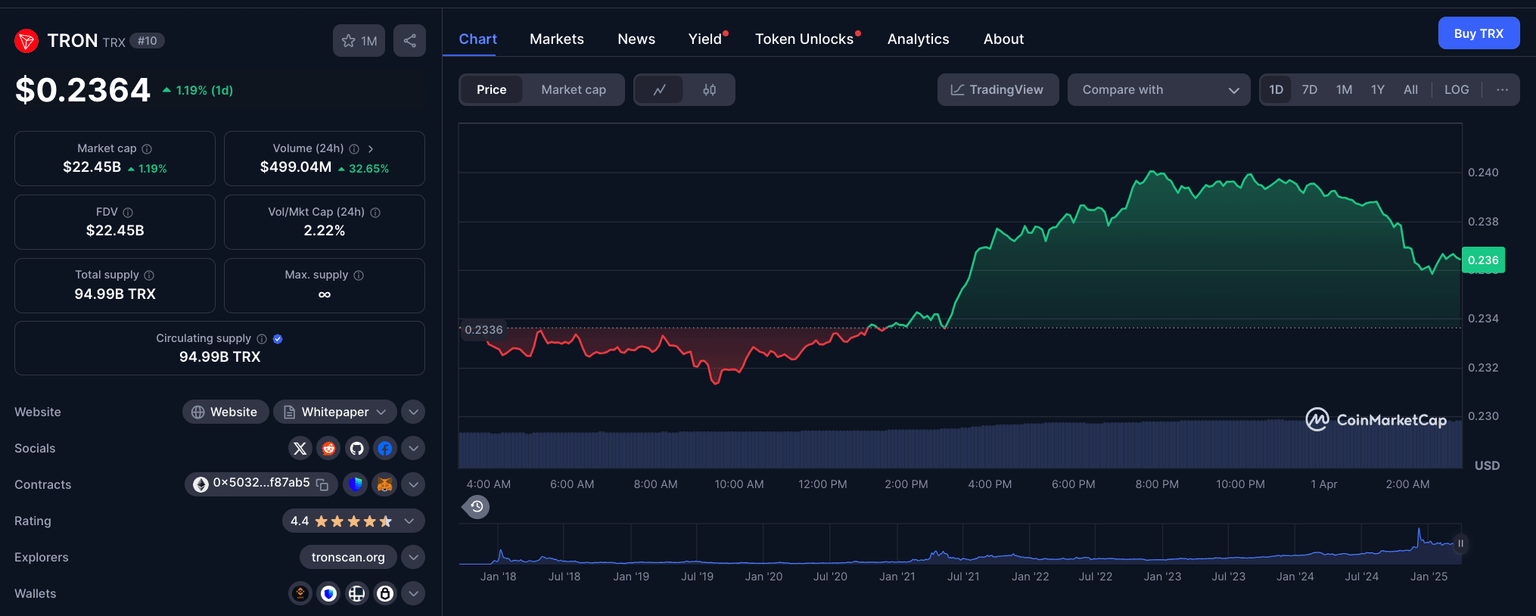Image resolution: width=1536 pixels, height=616 pixels.
Task: Open the TradingView chart option
Action: pos(997,89)
